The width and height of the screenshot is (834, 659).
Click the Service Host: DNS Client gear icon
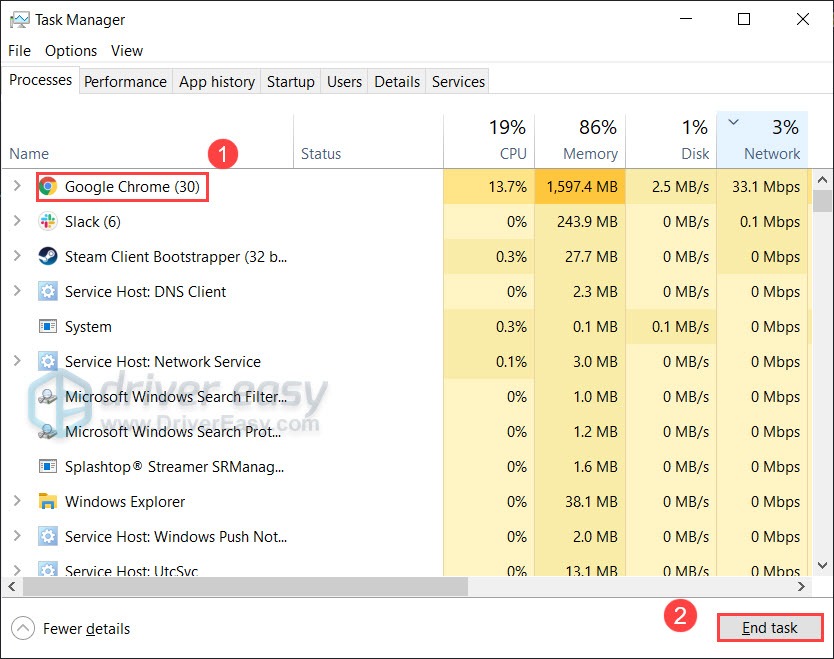pyautogui.click(x=48, y=291)
